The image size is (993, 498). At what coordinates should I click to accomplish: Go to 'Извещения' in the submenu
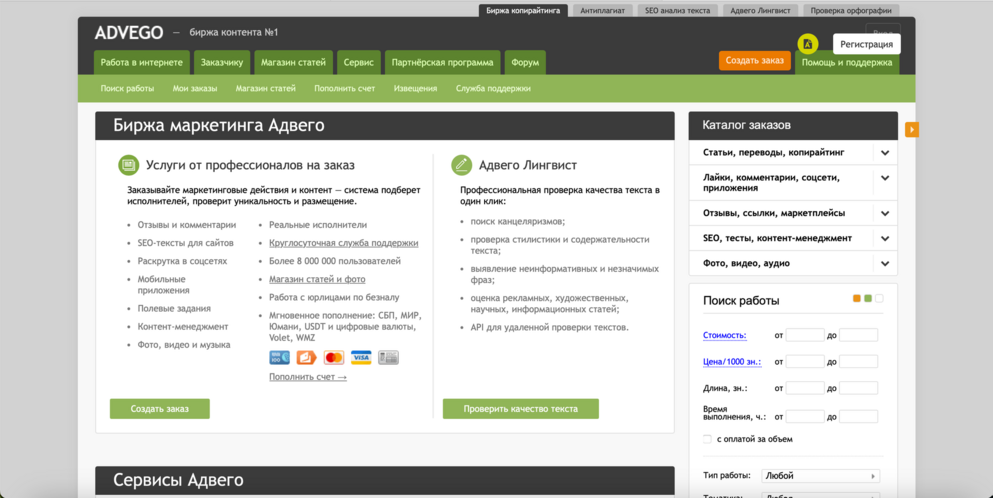[x=415, y=89]
